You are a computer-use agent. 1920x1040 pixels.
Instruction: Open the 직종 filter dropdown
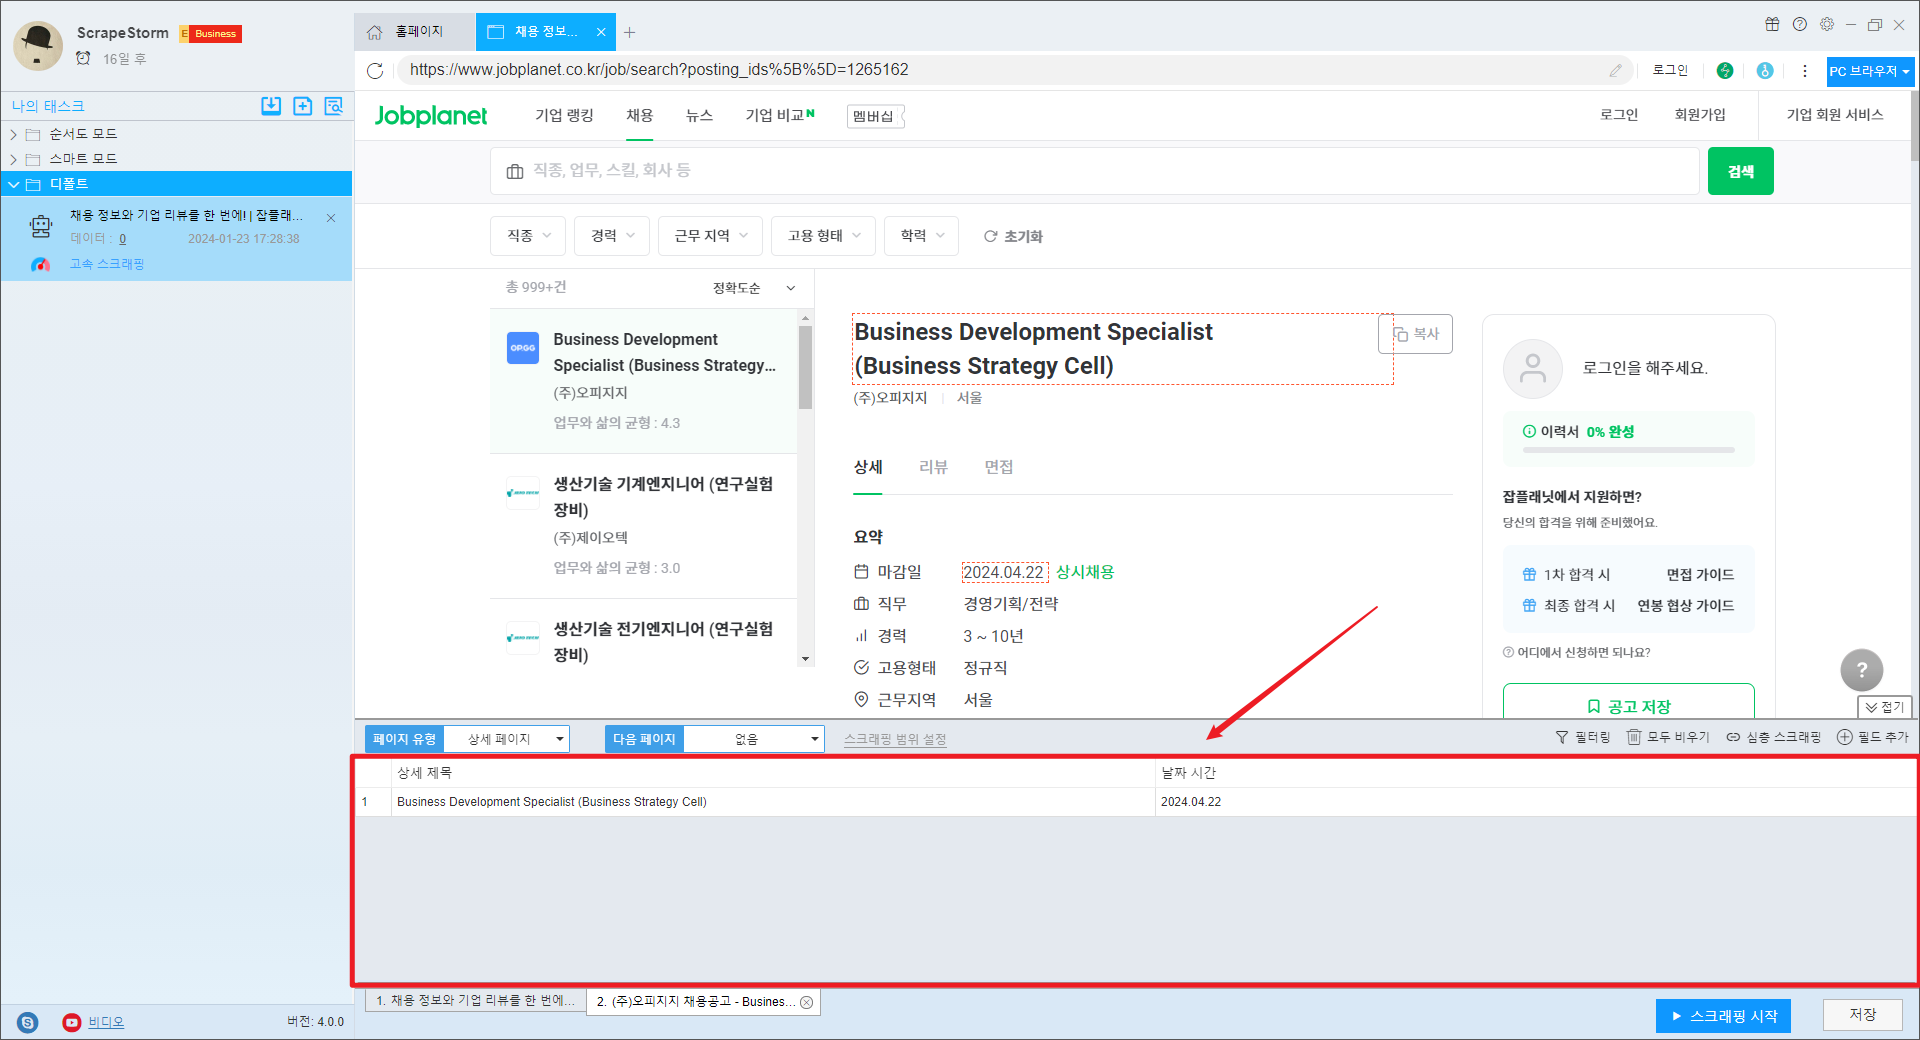529,236
